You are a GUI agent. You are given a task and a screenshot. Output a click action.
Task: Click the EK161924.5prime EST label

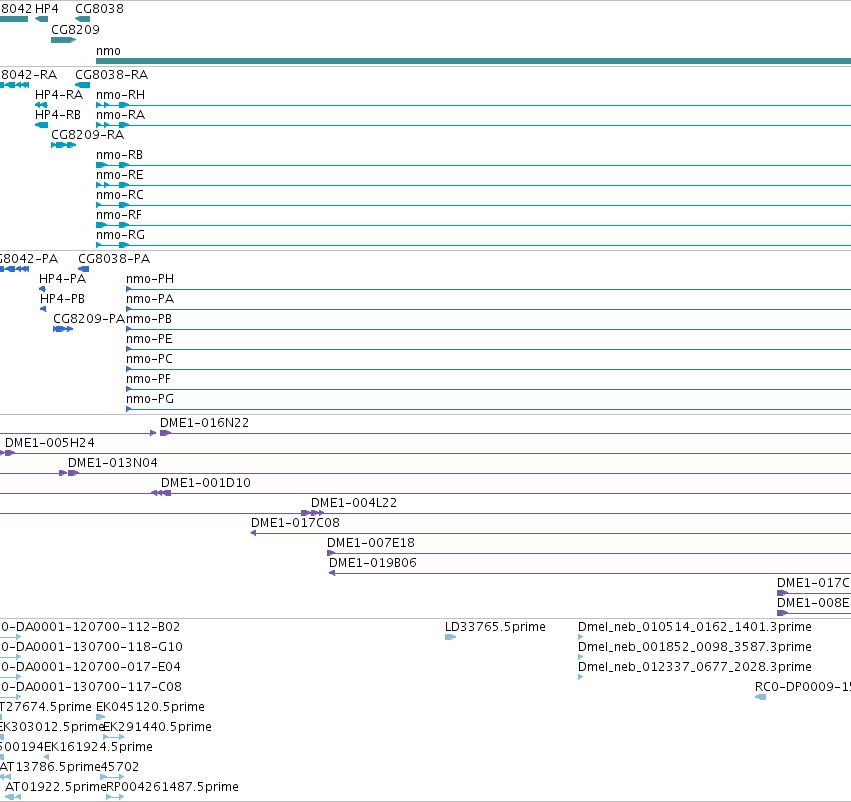[98, 747]
